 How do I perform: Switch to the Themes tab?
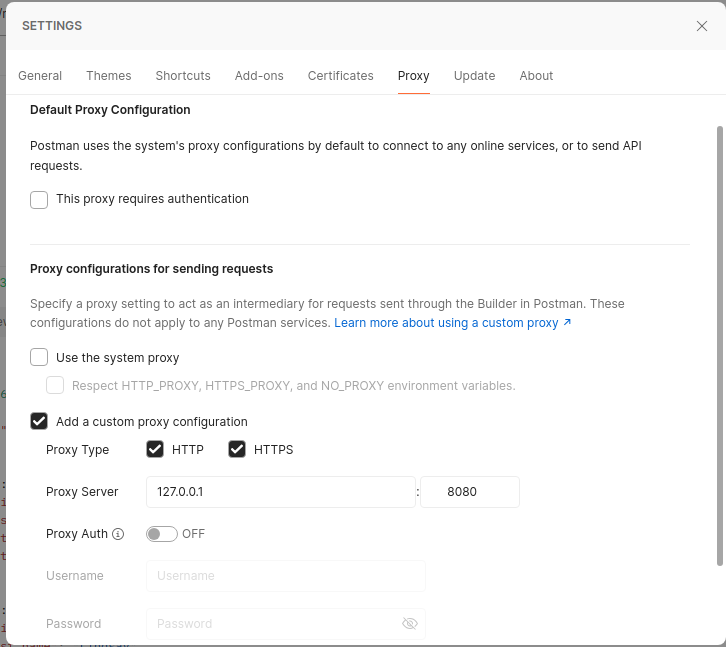coord(109,76)
